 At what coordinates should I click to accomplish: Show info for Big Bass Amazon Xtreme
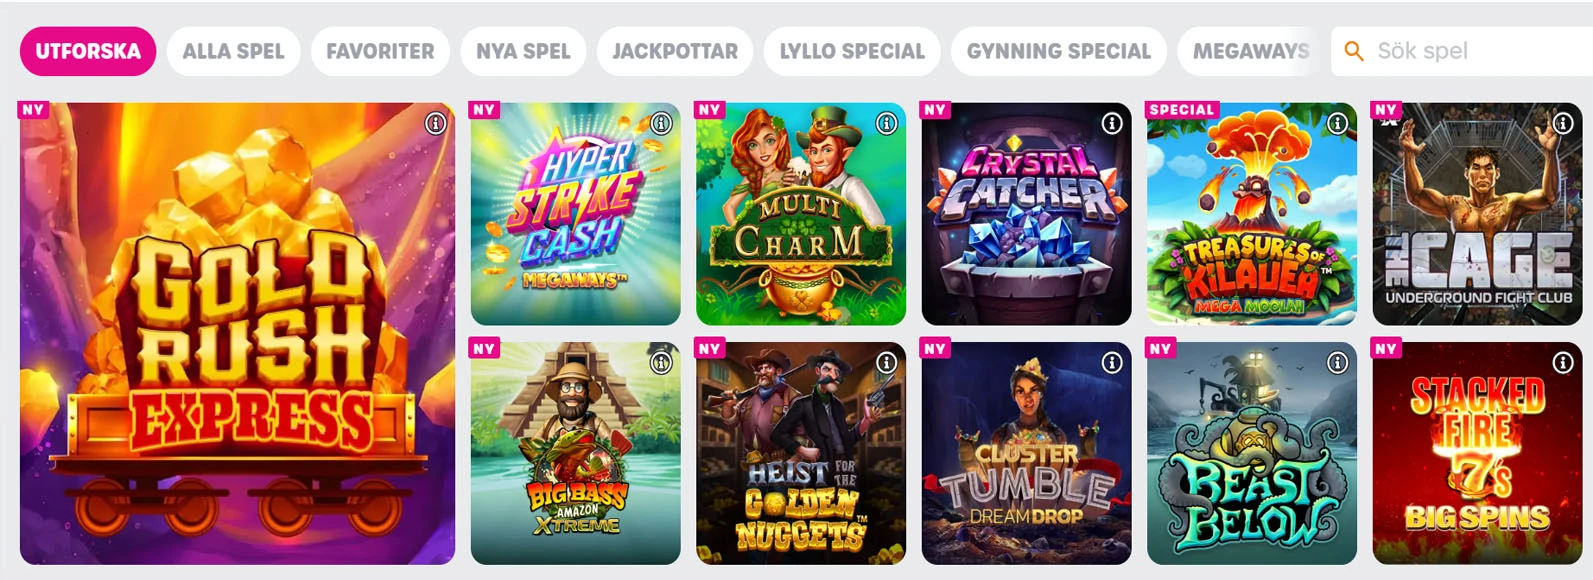click(x=661, y=363)
